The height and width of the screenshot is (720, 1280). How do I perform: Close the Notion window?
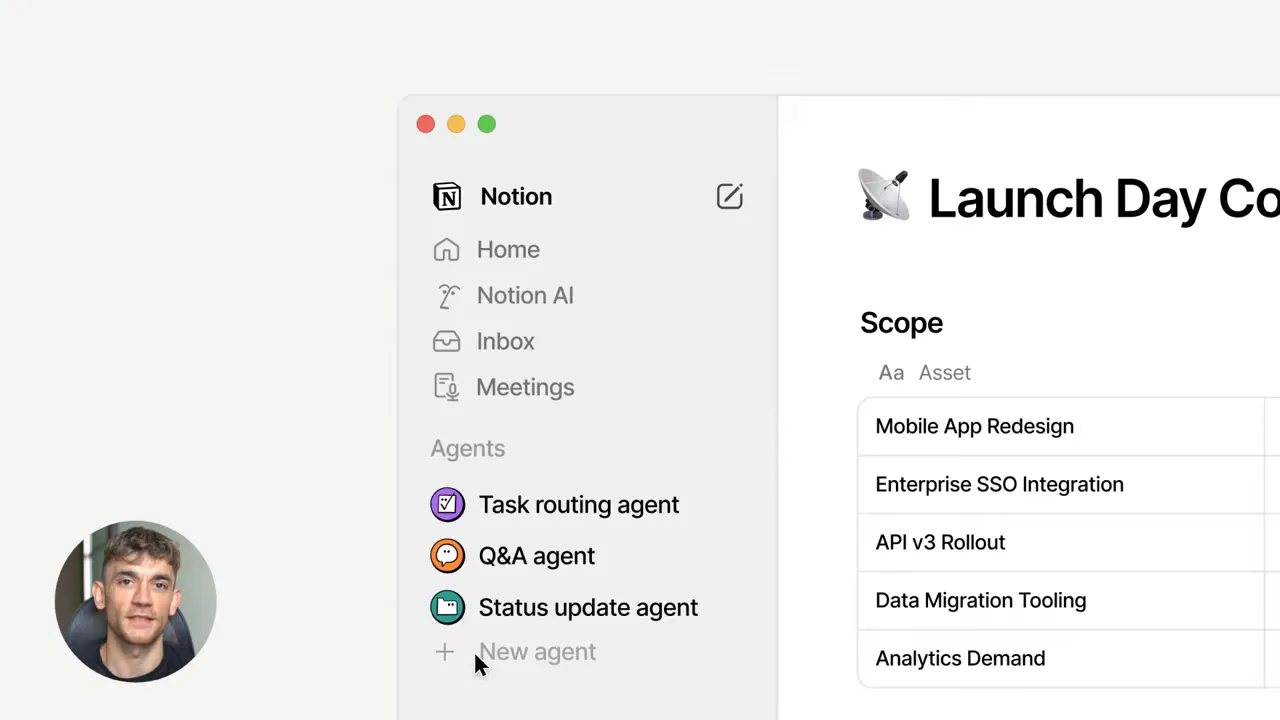pos(426,124)
